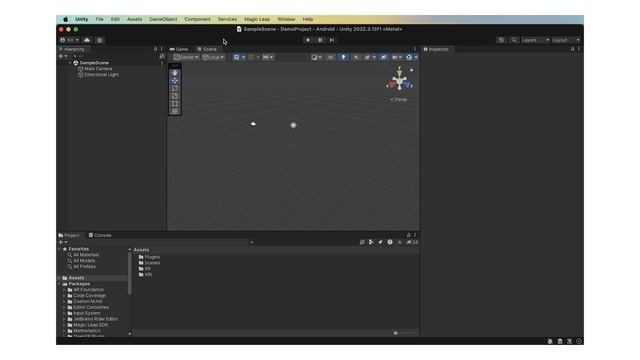Click the Step frame button
Screen dimensions: 640x360
(x=332, y=40)
